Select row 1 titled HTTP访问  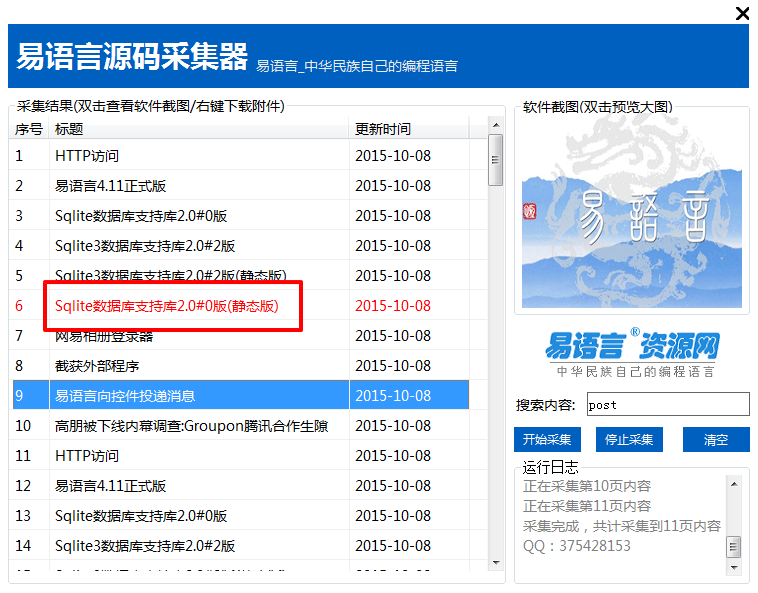pos(240,156)
